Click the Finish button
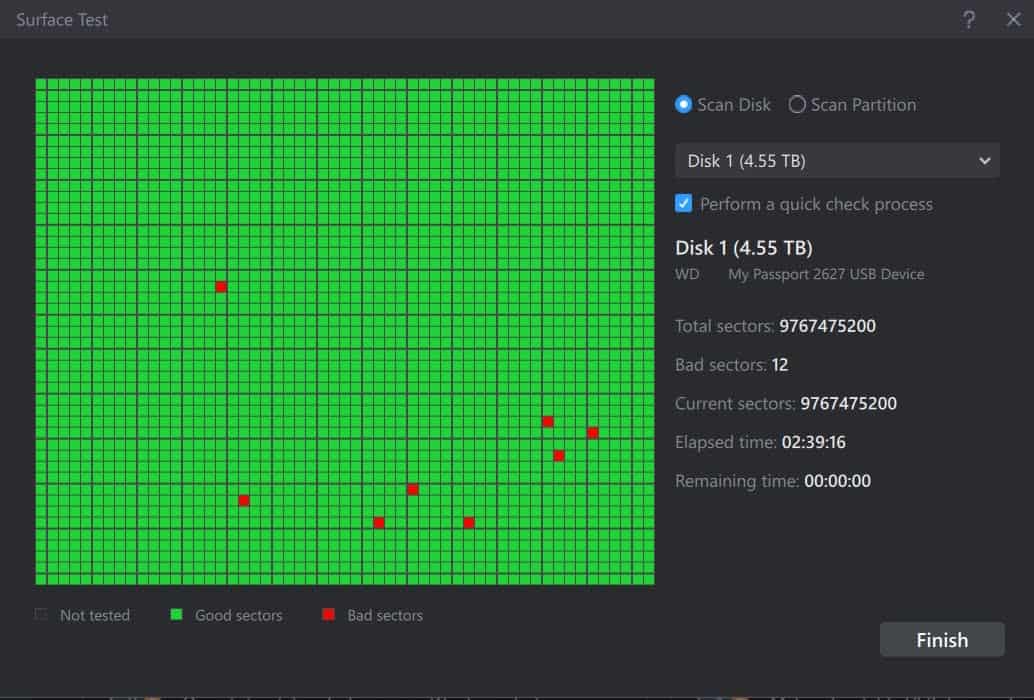Image resolution: width=1034 pixels, height=700 pixels. pos(941,640)
